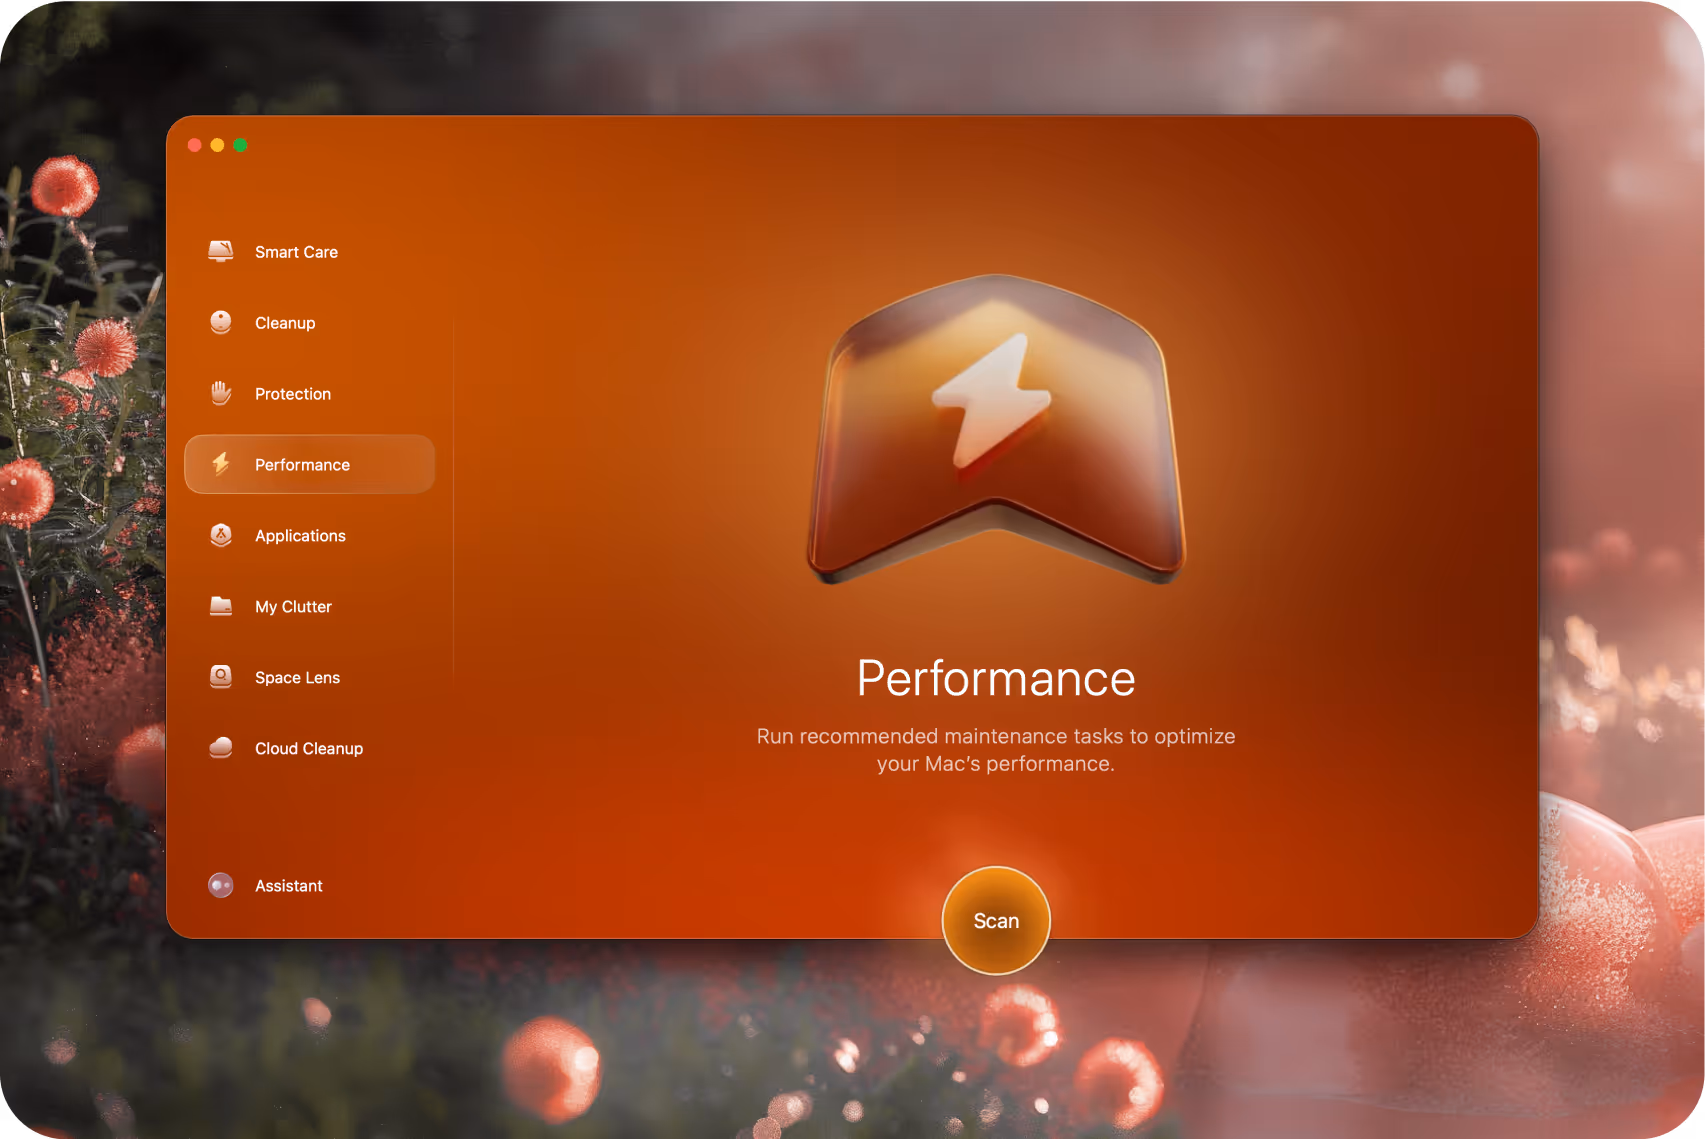Click the Applications icon in sidebar

221,535
